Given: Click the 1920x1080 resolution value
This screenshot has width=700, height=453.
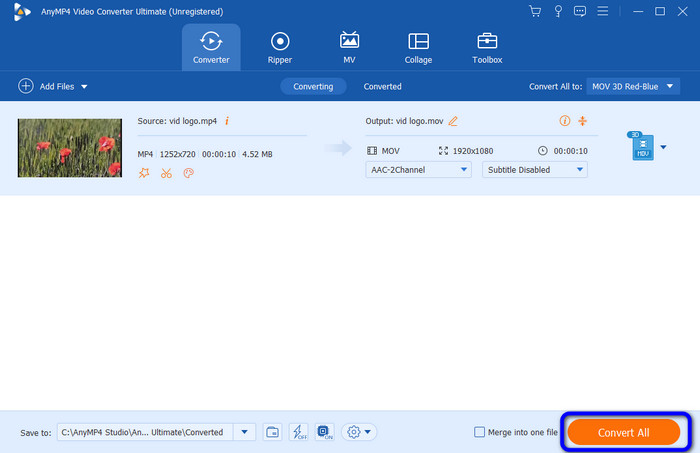Looking at the screenshot, I should coord(473,151).
